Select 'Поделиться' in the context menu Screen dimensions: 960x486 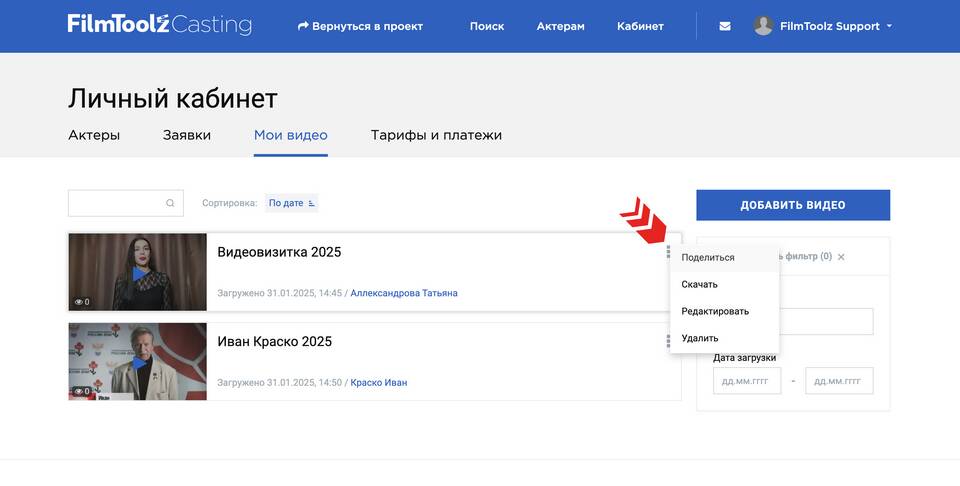coord(708,257)
